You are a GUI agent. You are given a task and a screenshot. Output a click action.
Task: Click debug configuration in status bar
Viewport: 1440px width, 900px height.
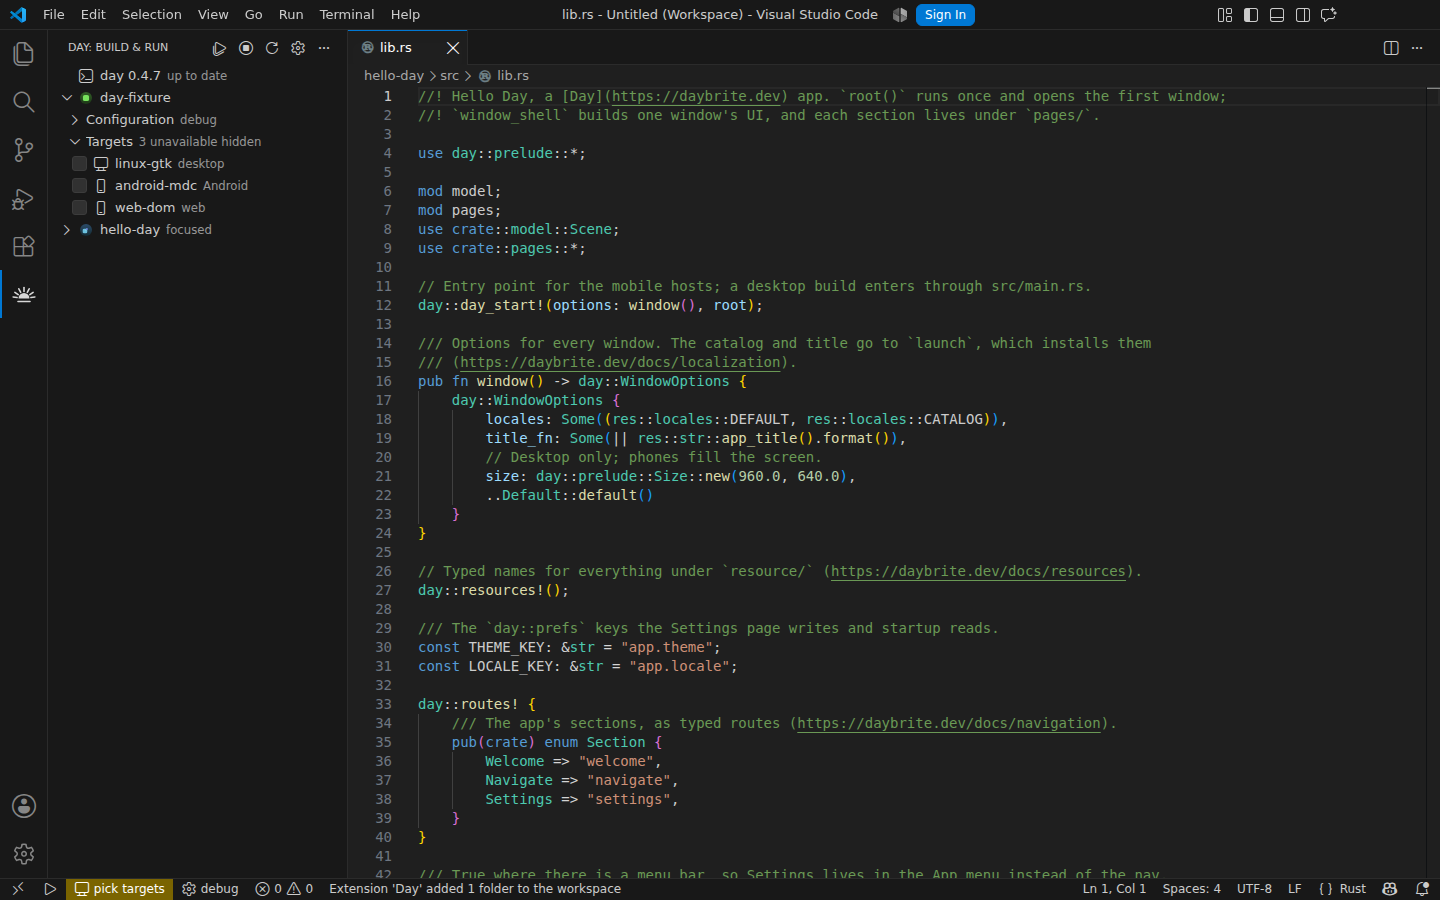point(210,889)
